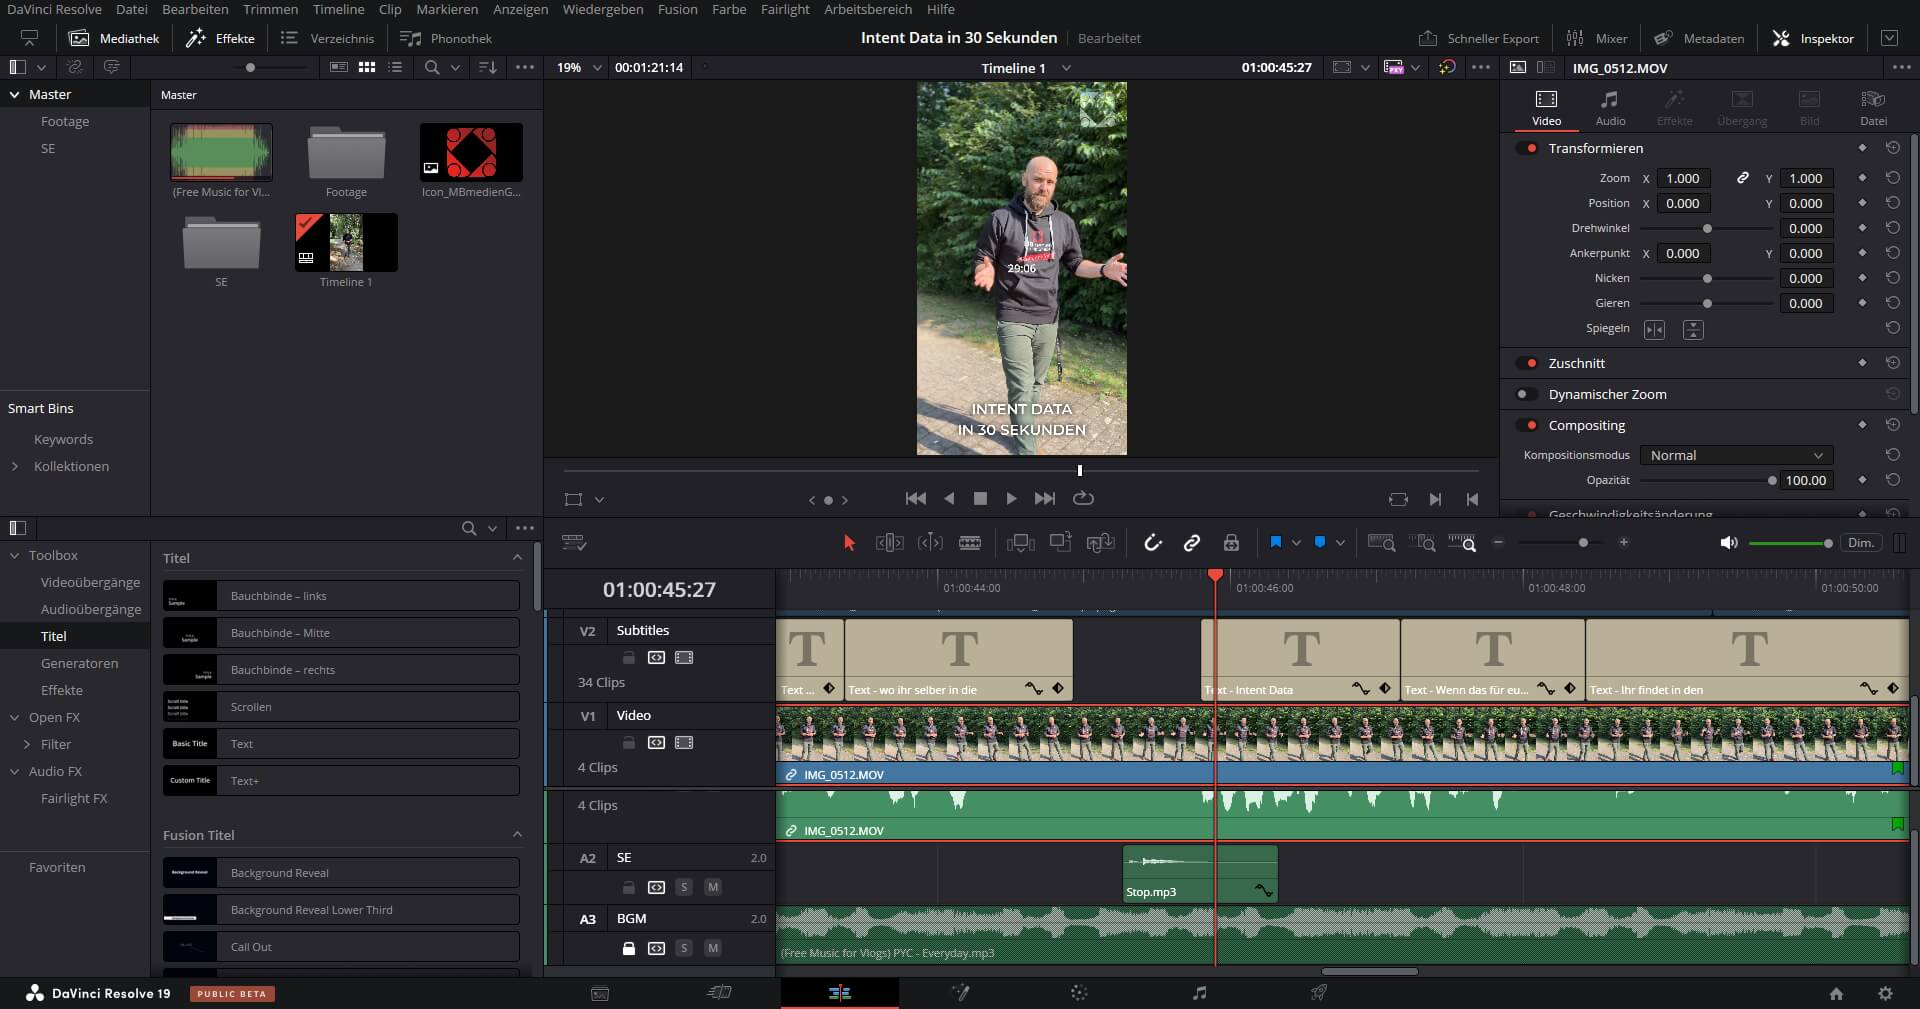Screen dimensions: 1920x1009
Task: Switch to the Audio inspector tab
Action: coord(1609,107)
